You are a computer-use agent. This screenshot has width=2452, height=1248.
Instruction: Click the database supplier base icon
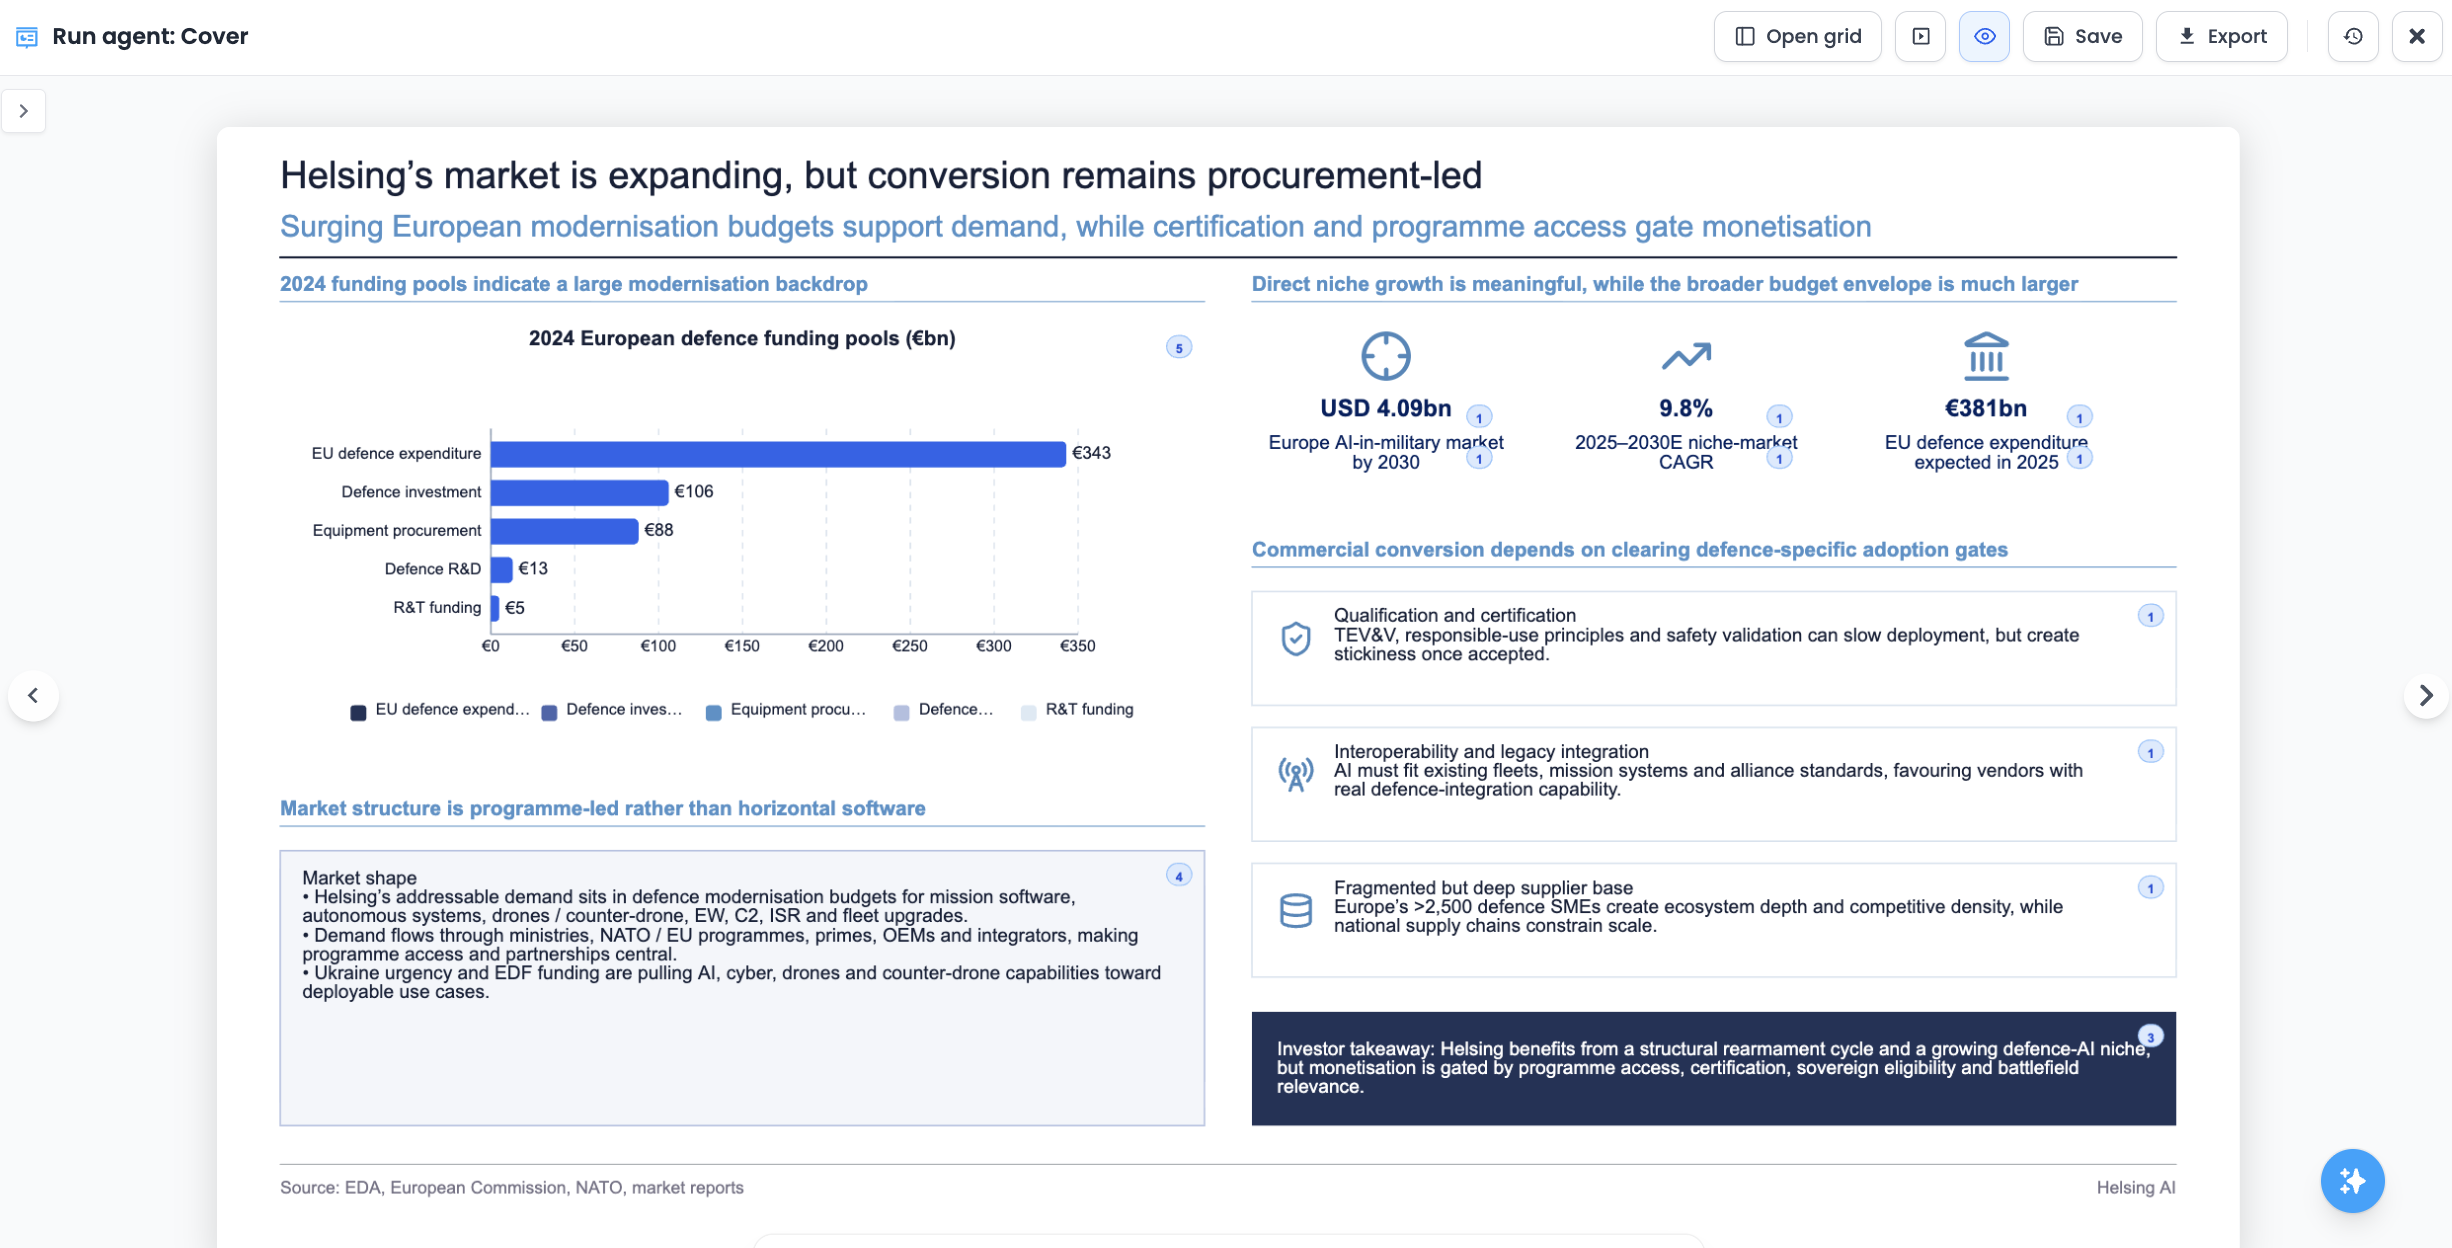tap(1296, 910)
